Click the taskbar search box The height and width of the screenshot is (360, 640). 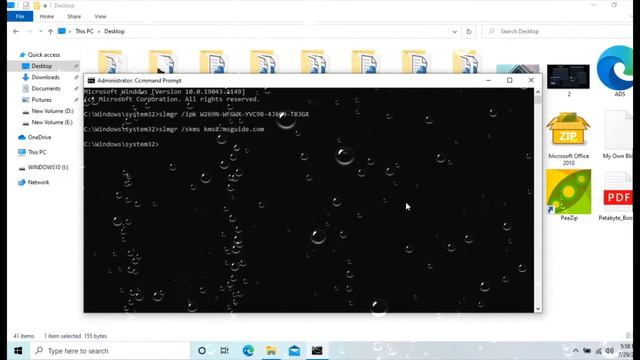coord(109,351)
